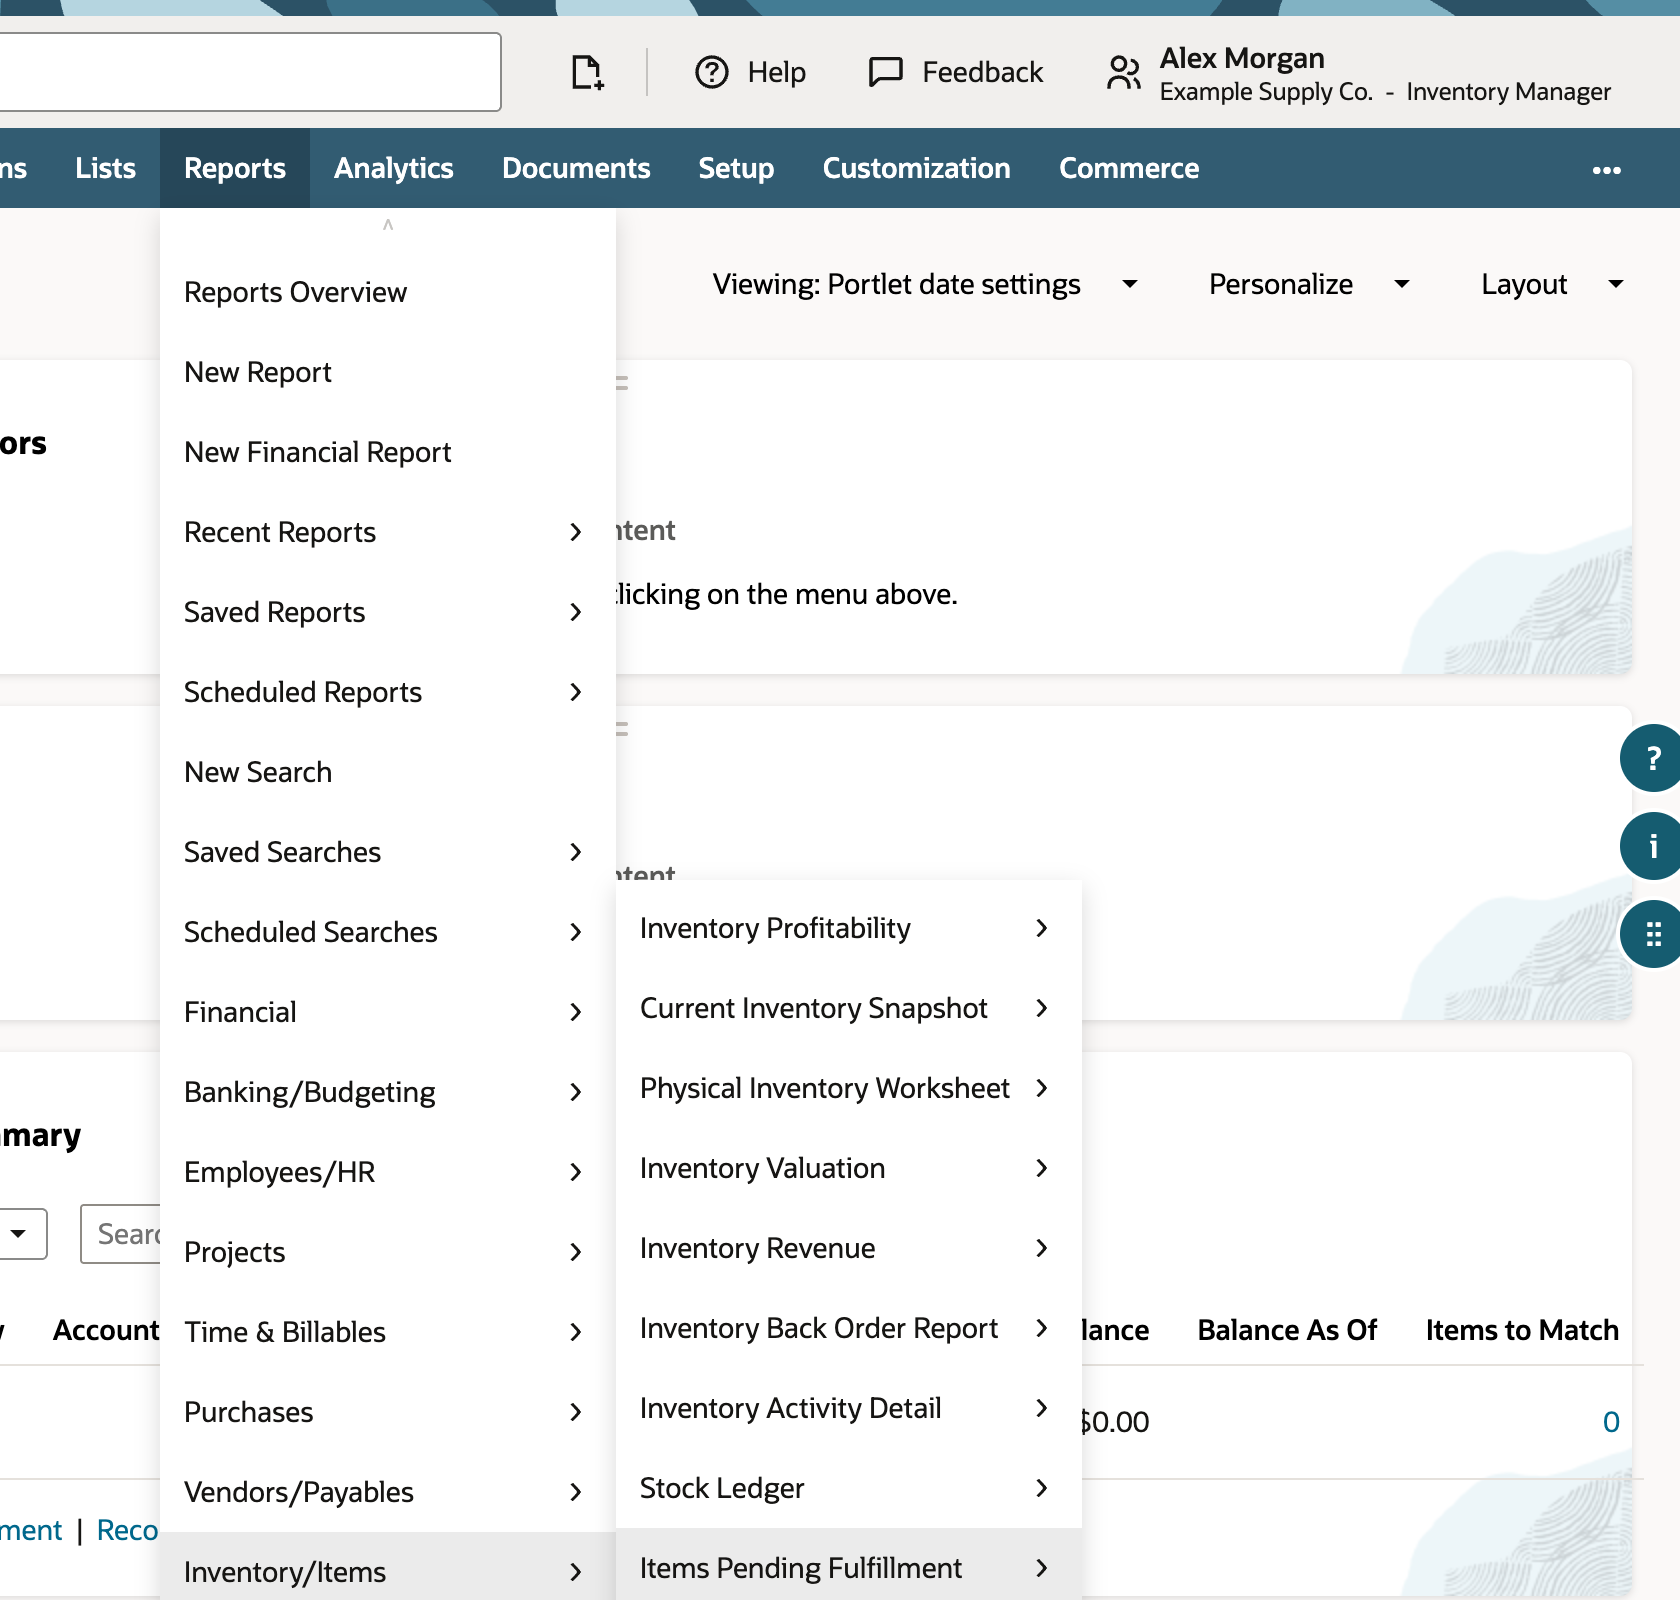Select Items Pending Fulfillment
Image resolution: width=1680 pixels, height=1600 pixels.
pos(848,1566)
